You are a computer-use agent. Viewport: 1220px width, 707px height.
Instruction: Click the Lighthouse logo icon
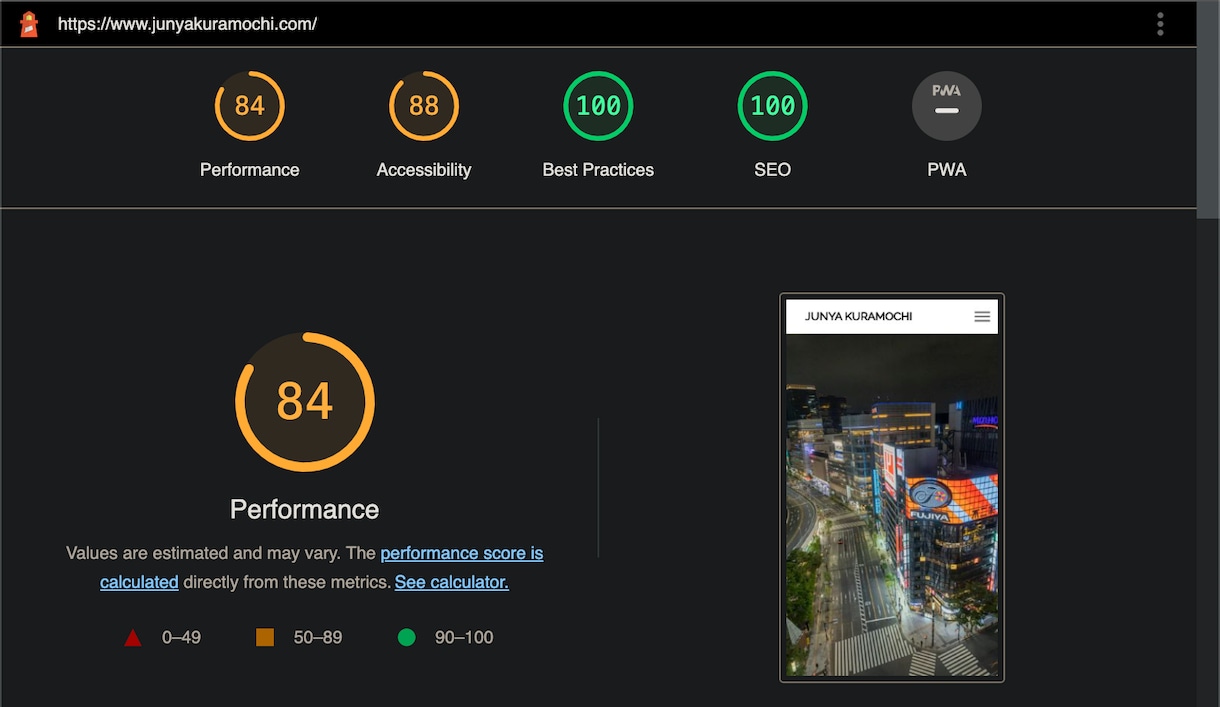tap(29, 24)
